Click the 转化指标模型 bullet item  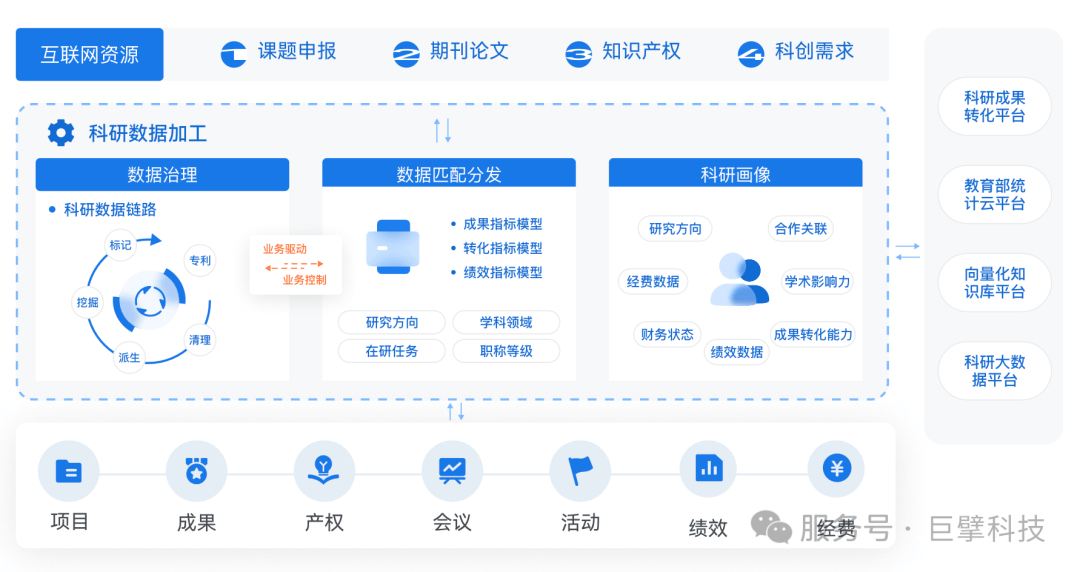(503, 248)
